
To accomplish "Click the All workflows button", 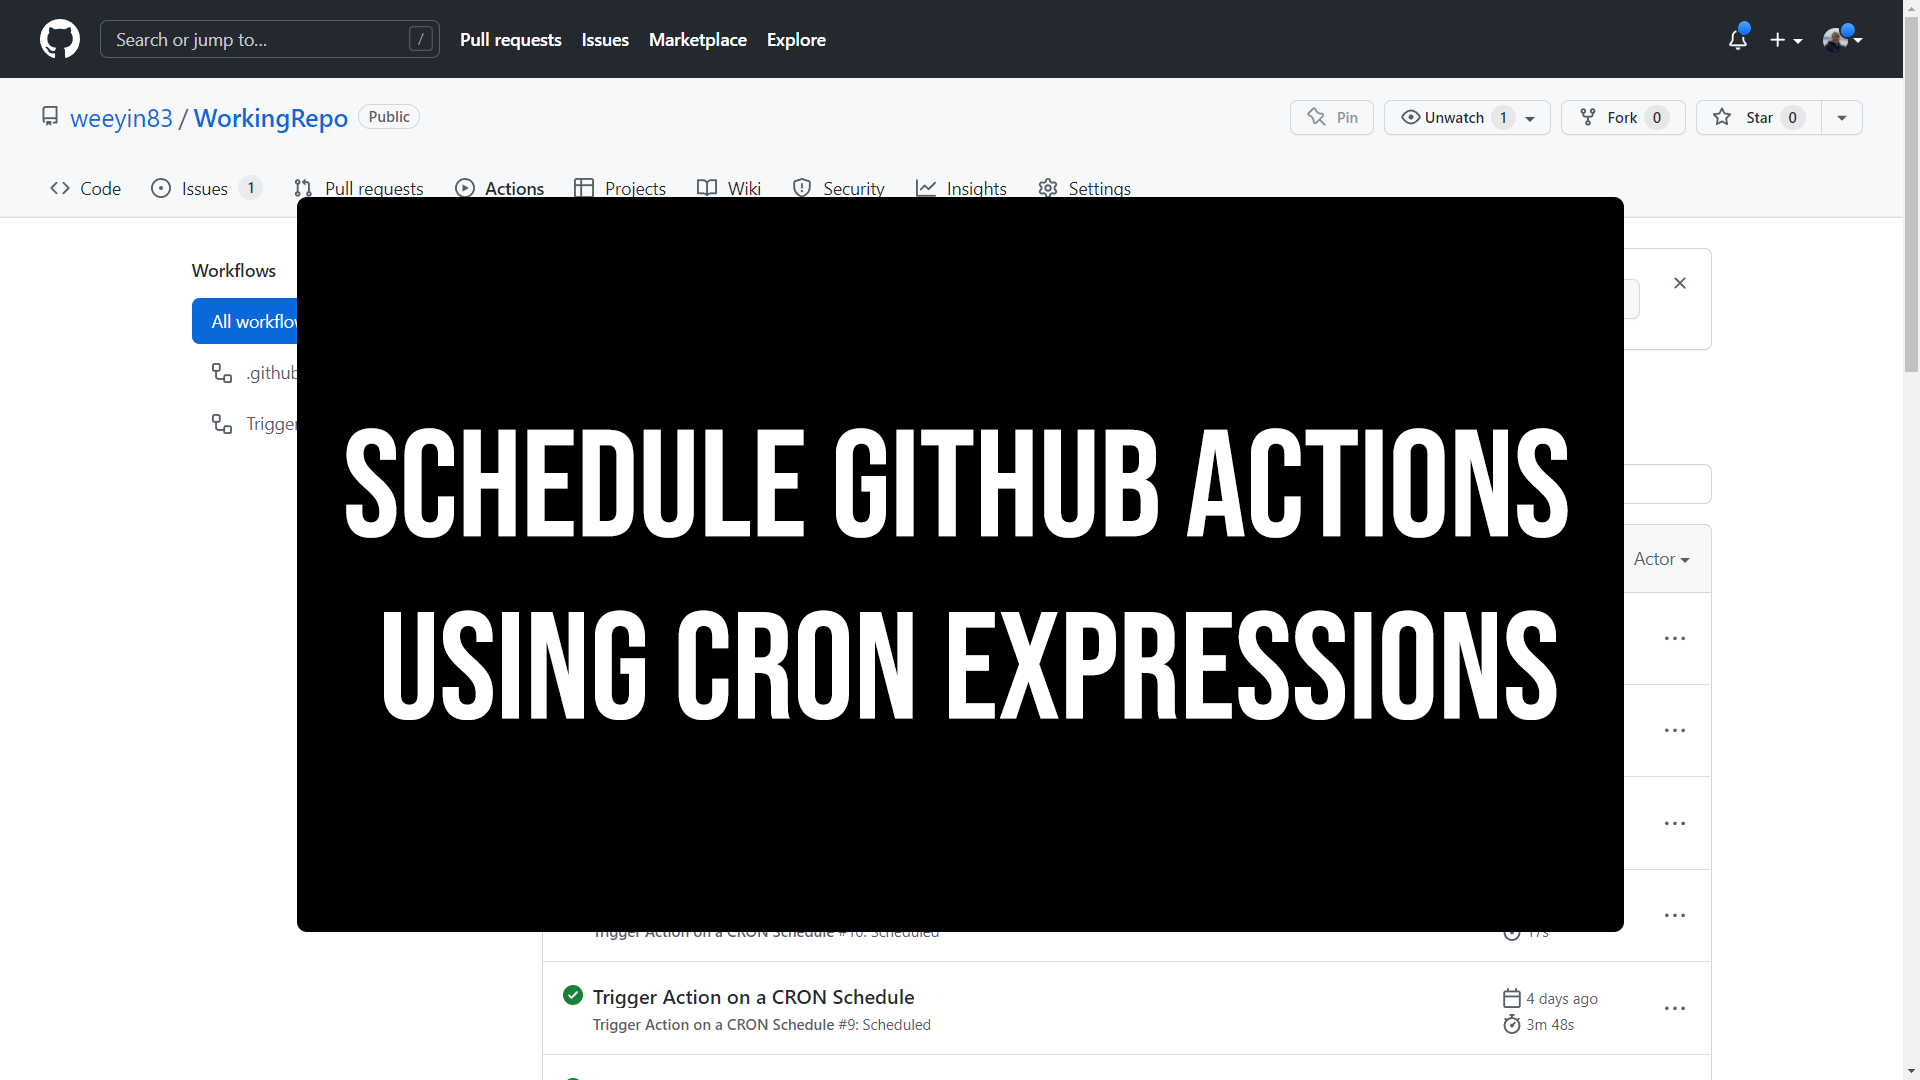I will [x=257, y=322].
